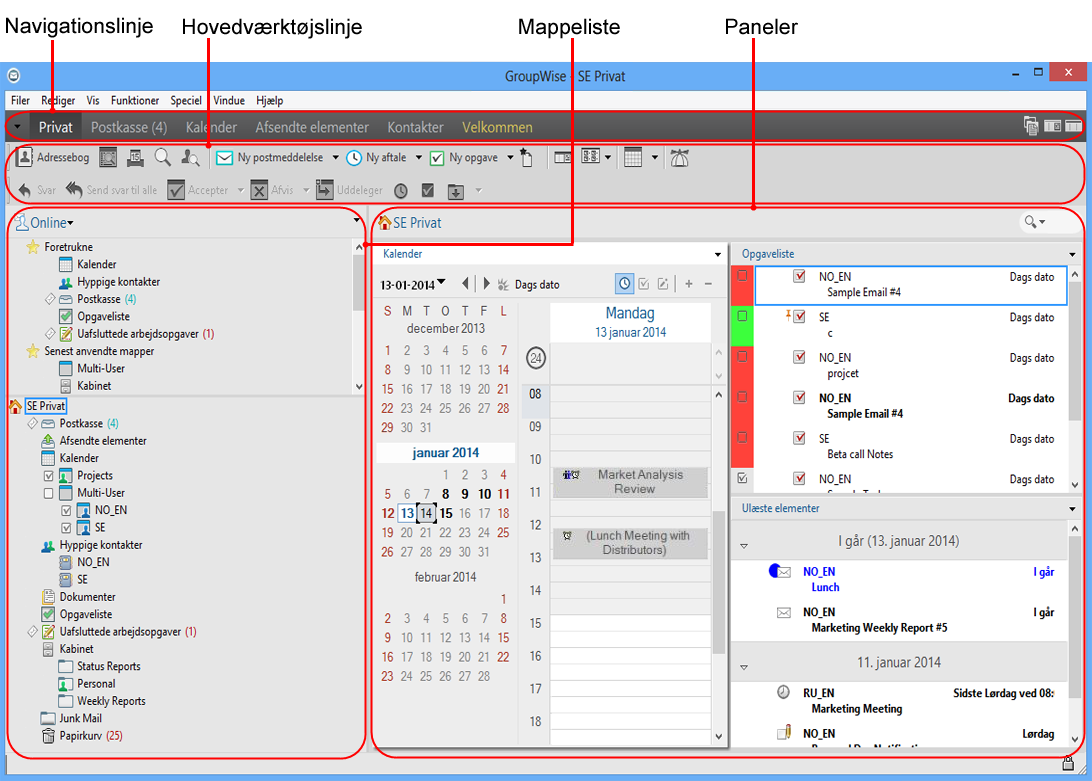This screenshot has width=1092, height=781.
Task: Open dropdown arrow next to Ny opgave
Action: [510, 157]
